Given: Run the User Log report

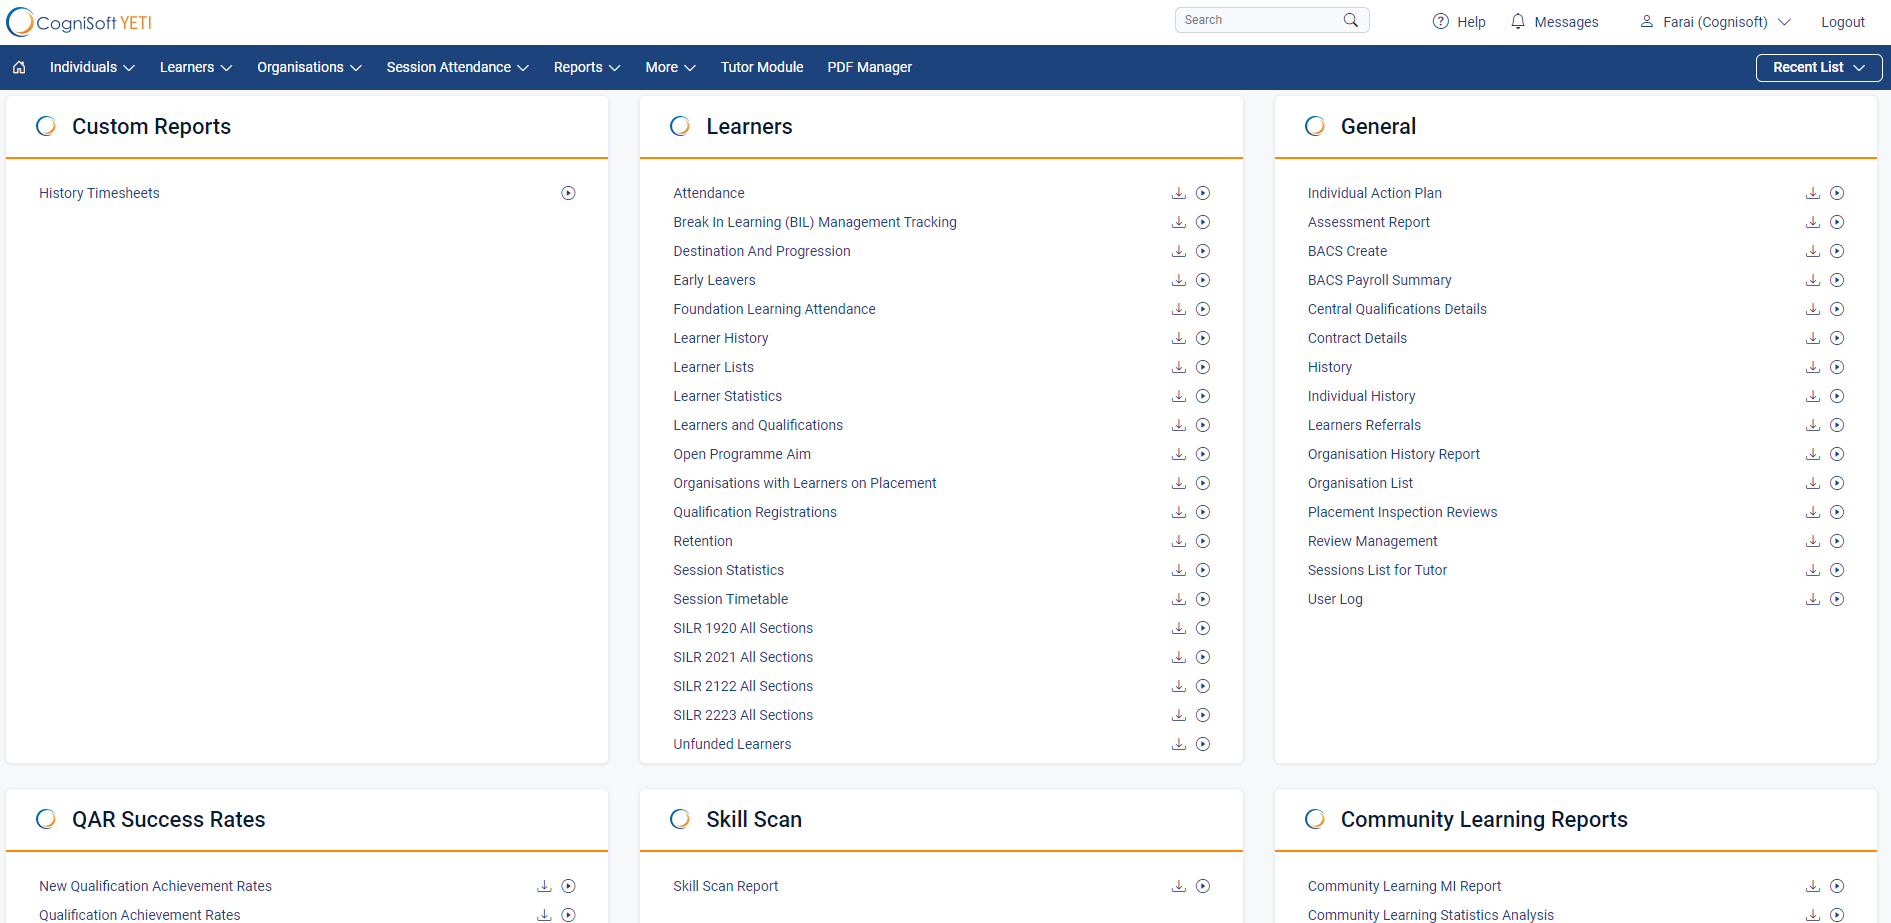Looking at the screenshot, I should (x=1838, y=599).
